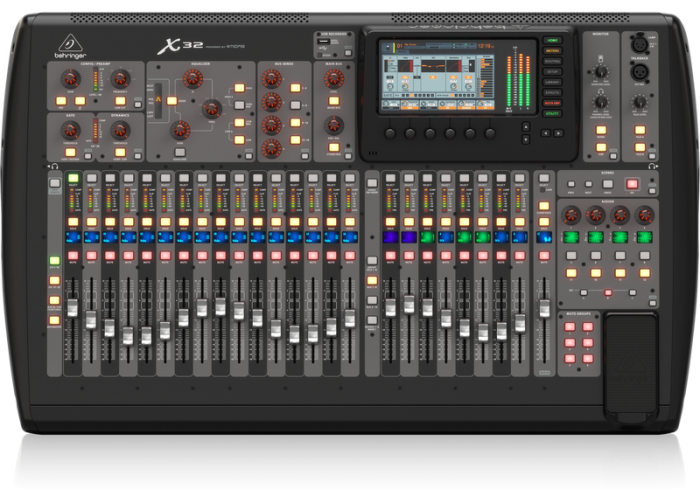Click the Gate Threshold knob
Image resolution: width=700 pixels, height=500 pixels.
click(x=71, y=130)
